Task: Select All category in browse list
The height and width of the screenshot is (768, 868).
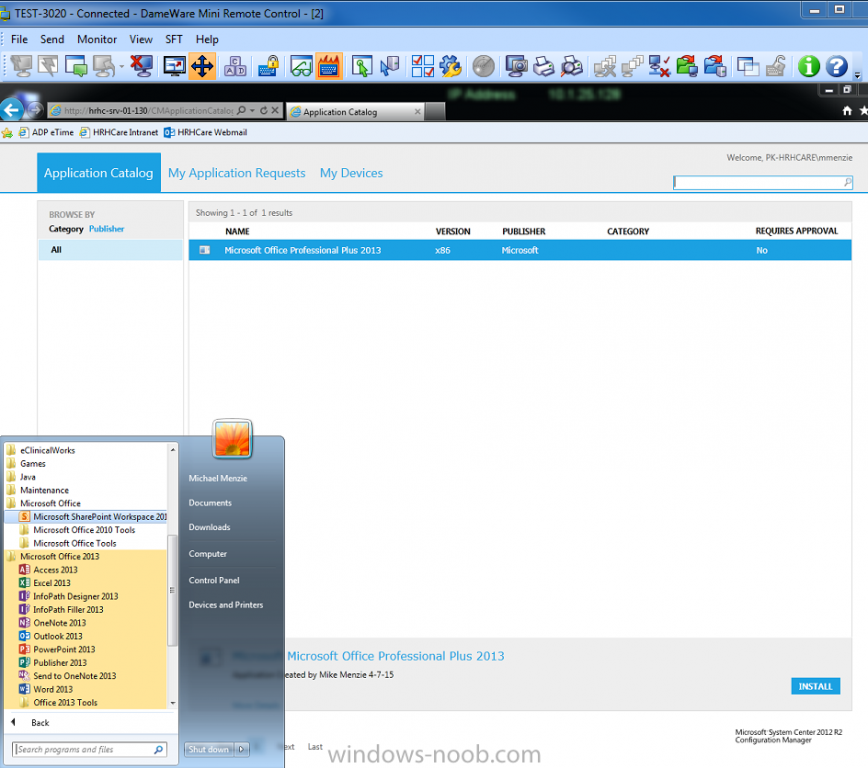Action: tap(110, 250)
